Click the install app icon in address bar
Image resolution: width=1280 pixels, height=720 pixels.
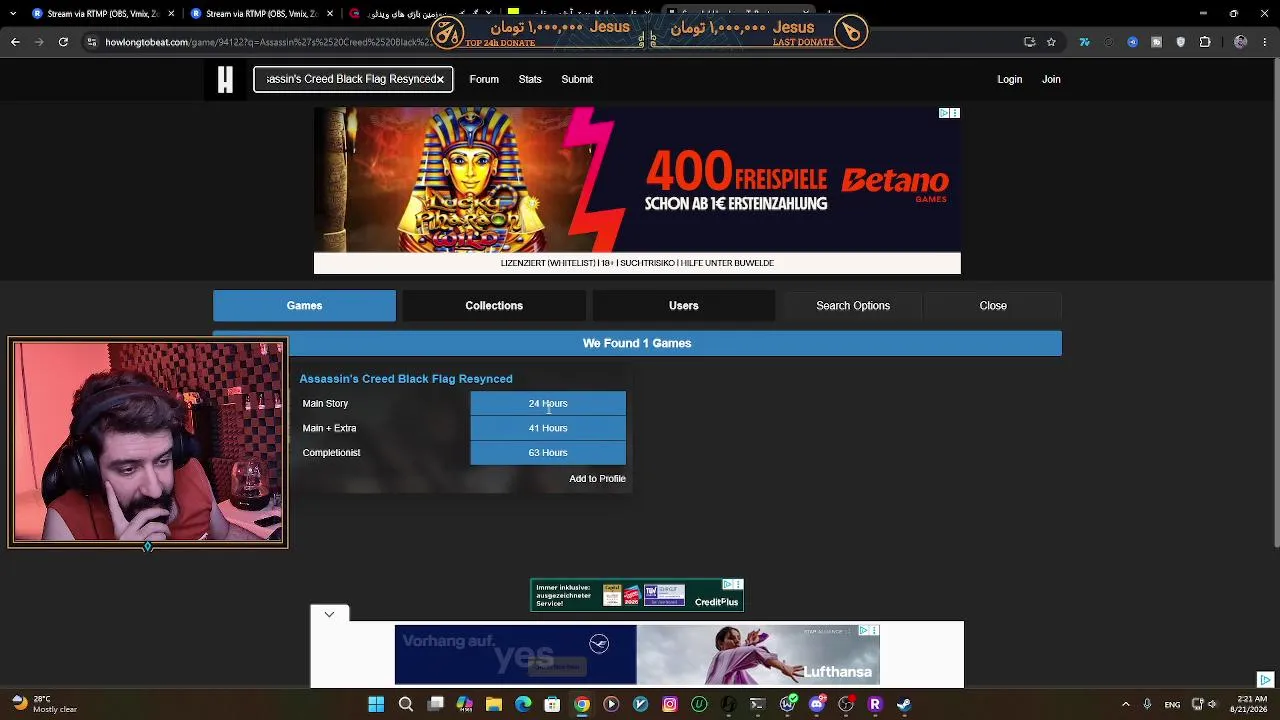click(x=1030, y=42)
